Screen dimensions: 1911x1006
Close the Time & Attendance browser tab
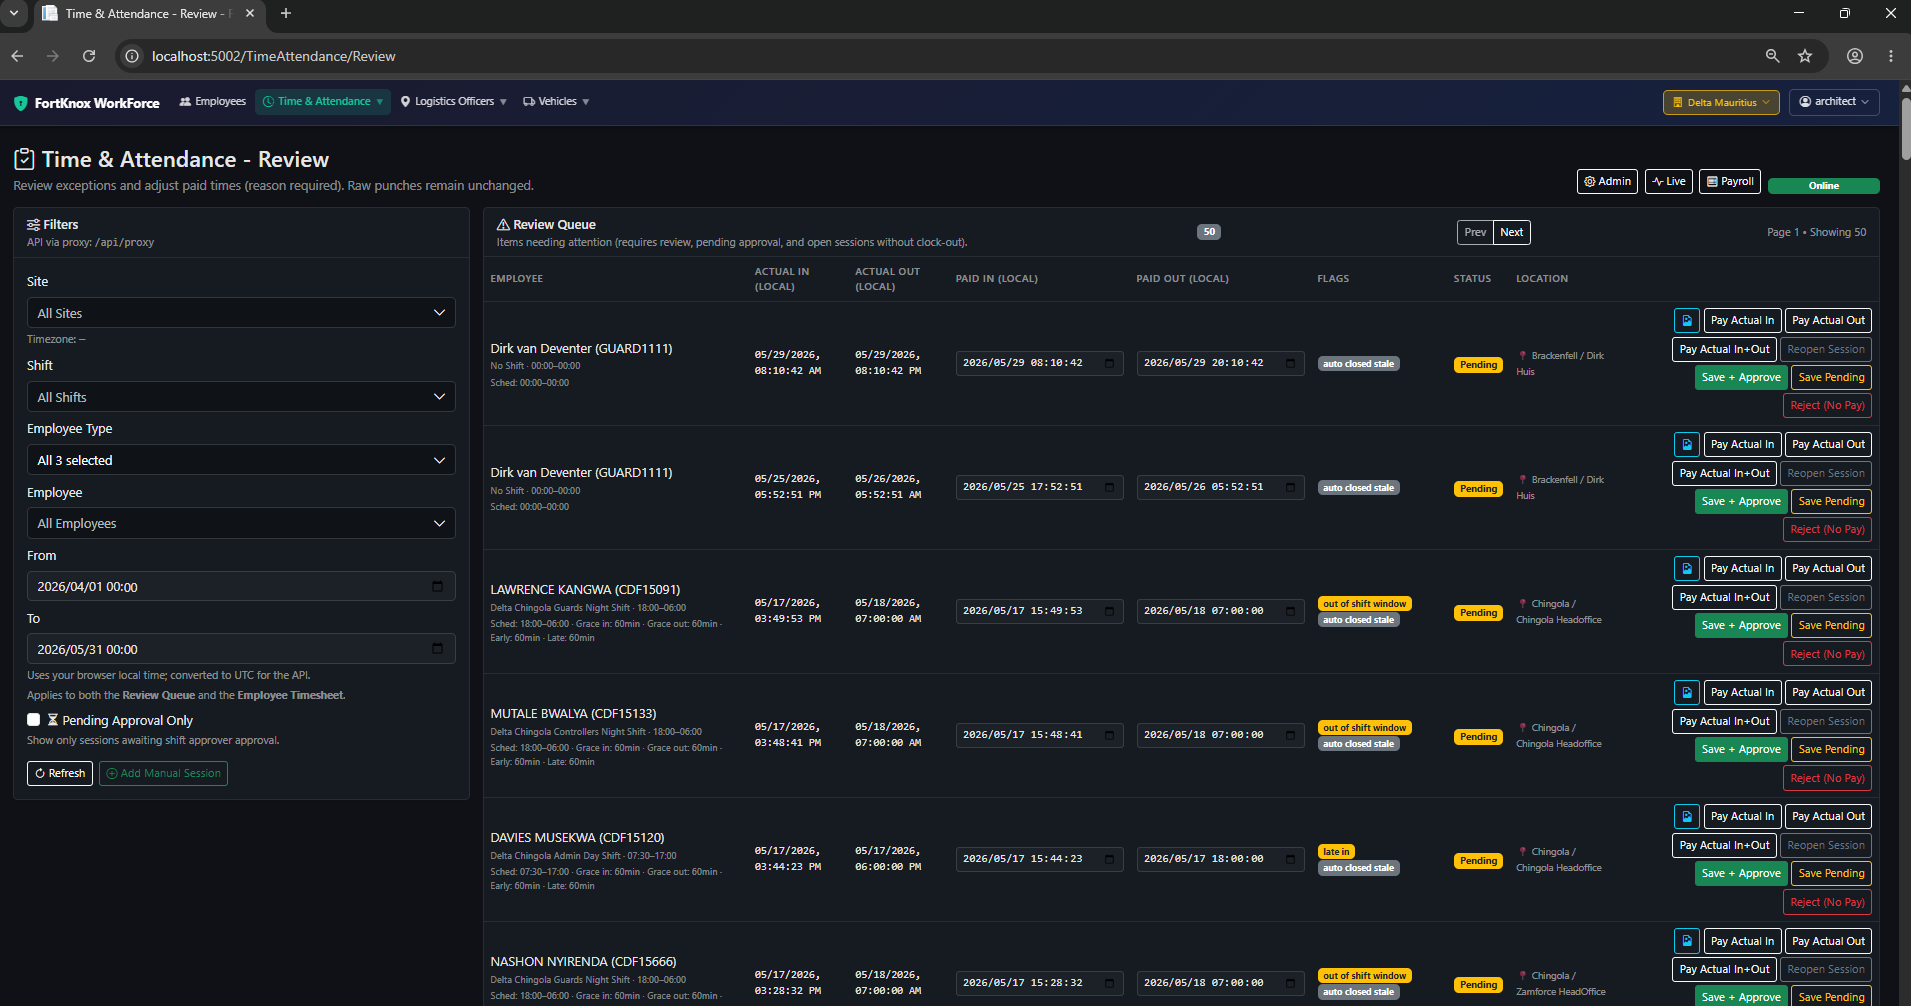click(250, 14)
